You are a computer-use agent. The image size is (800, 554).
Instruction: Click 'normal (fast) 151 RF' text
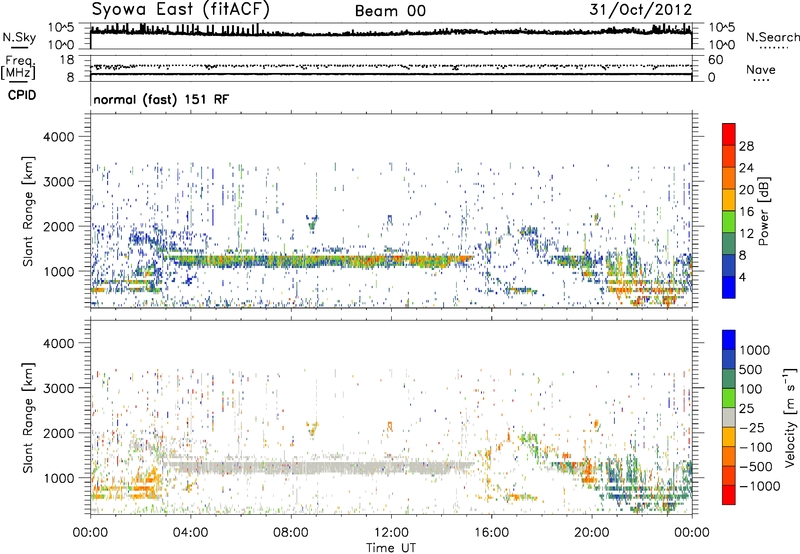pos(161,99)
